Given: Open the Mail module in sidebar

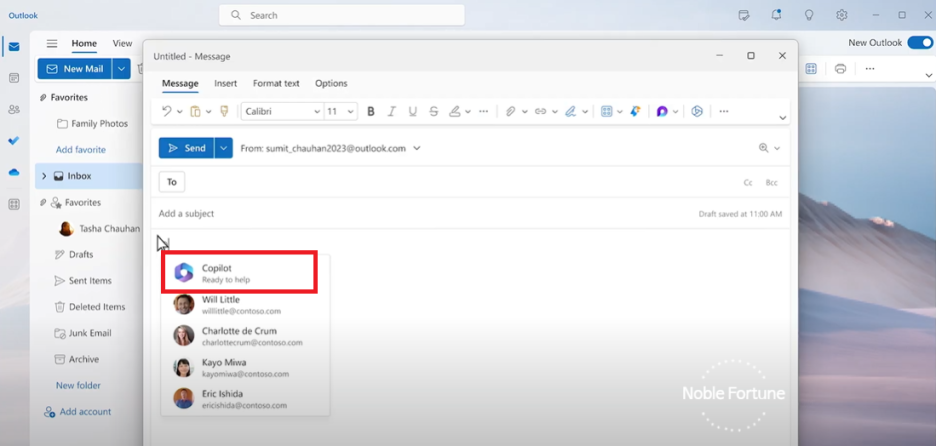Looking at the screenshot, I should (14, 47).
